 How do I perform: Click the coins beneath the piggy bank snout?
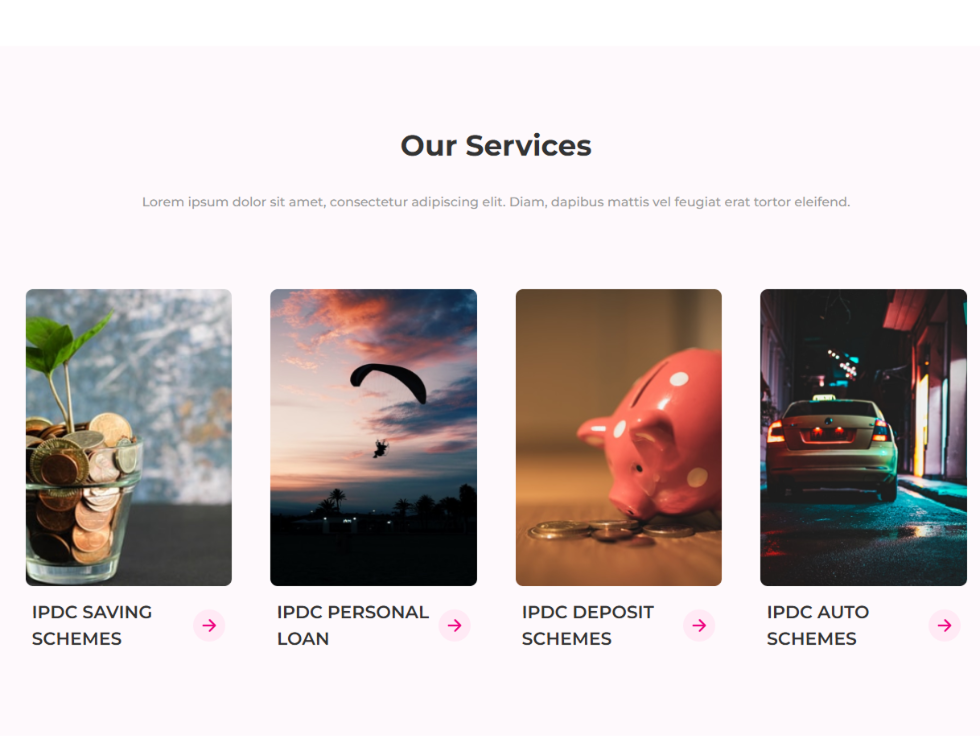(609, 531)
